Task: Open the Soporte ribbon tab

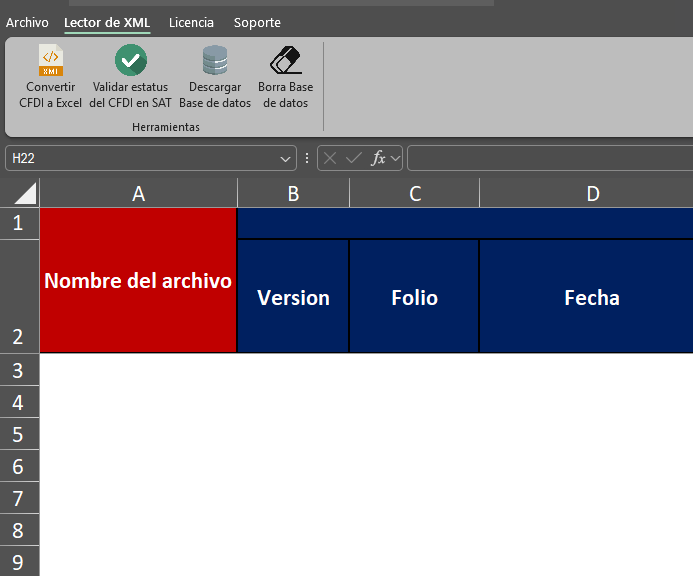Action: (257, 22)
